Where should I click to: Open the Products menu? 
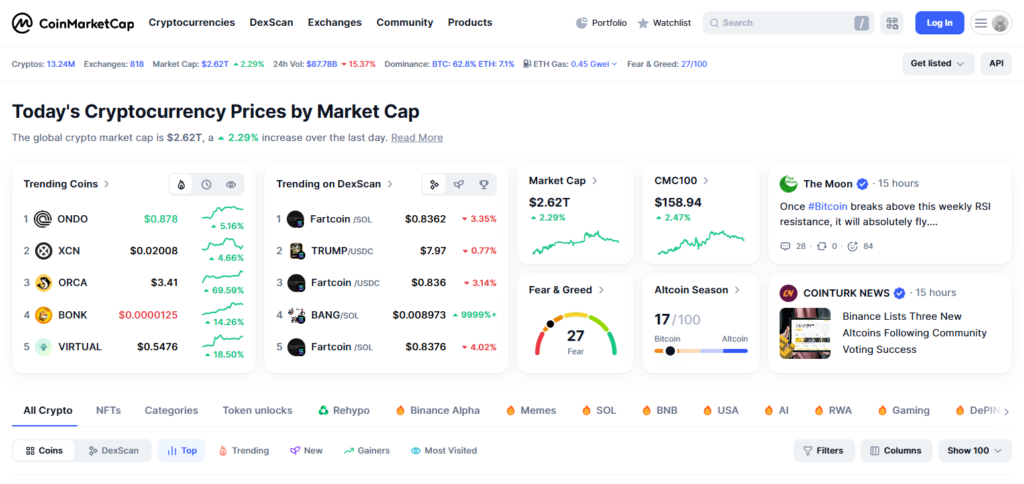[470, 22]
